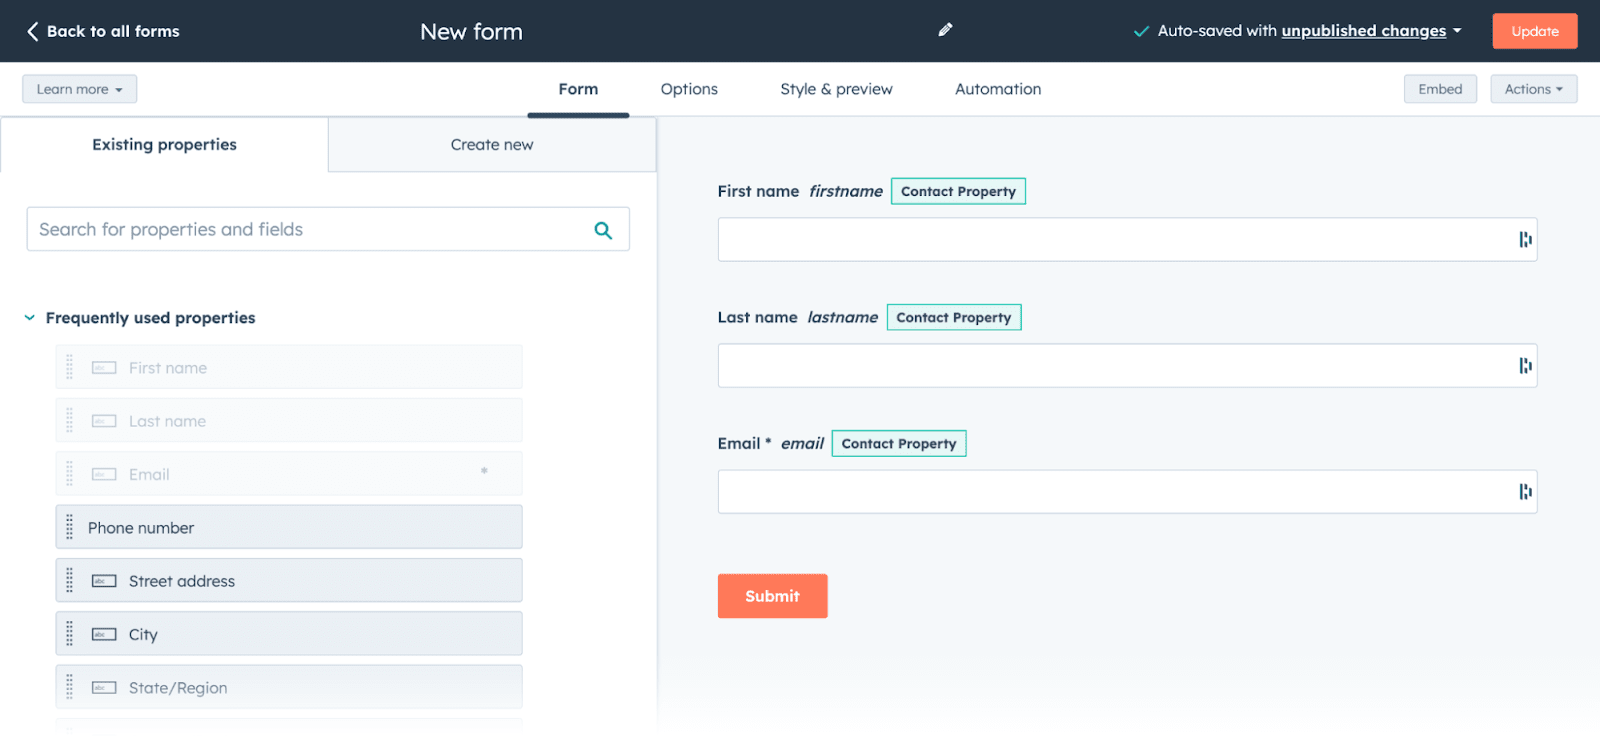
Task: Click the Last name field label
Action: [x=757, y=317]
